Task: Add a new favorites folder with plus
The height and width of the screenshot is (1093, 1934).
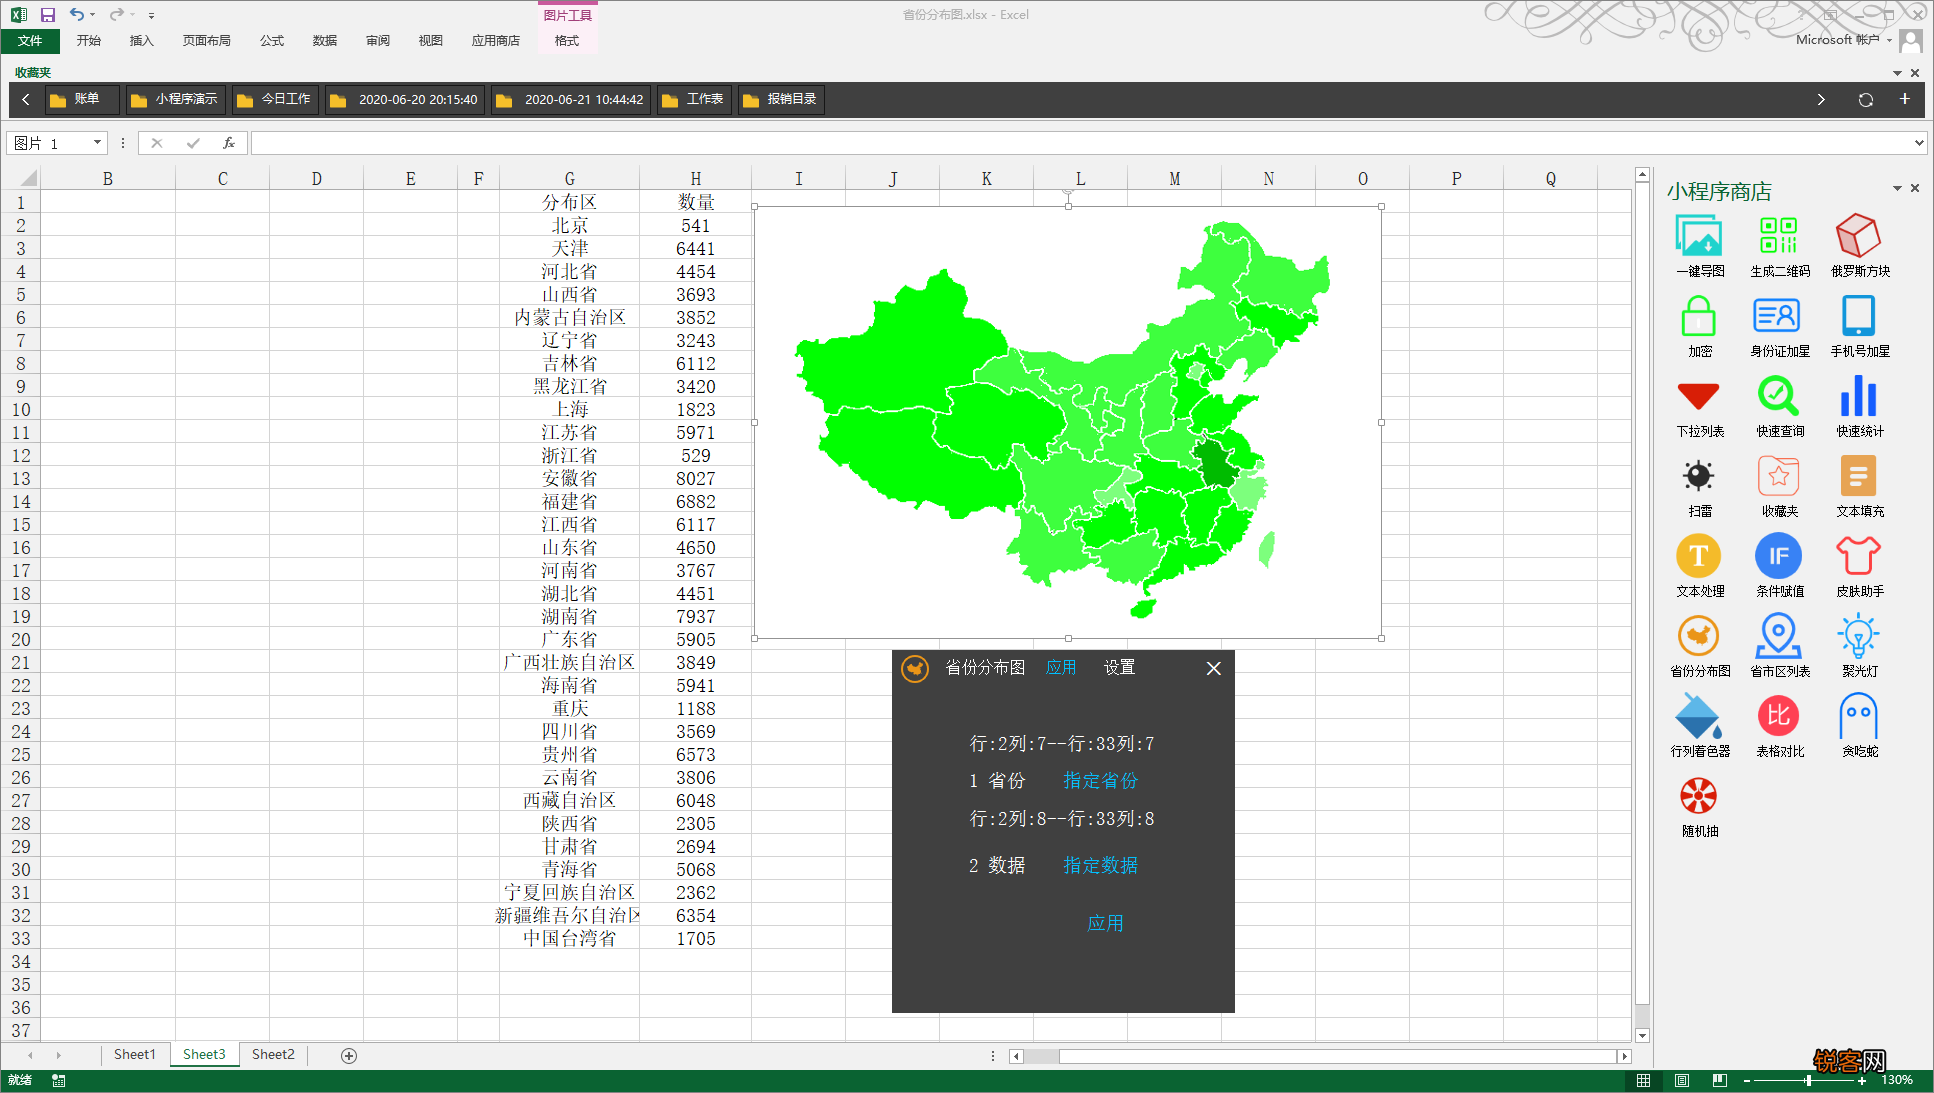Action: pyautogui.click(x=1905, y=99)
